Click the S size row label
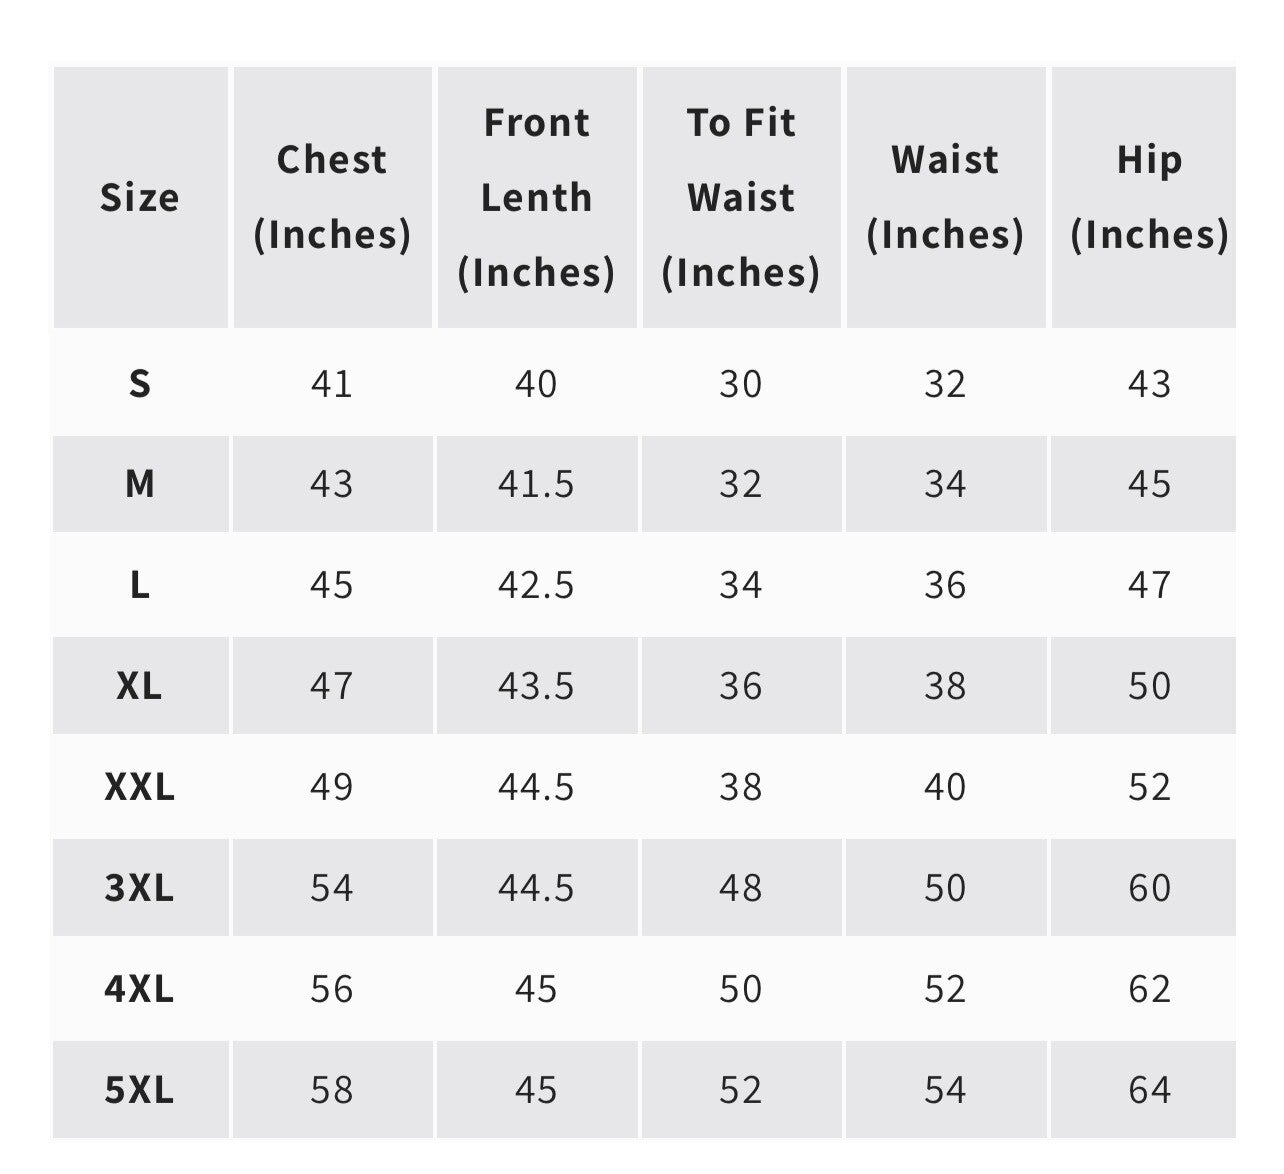This screenshot has width=1284, height=1174. pyautogui.click(x=140, y=384)
